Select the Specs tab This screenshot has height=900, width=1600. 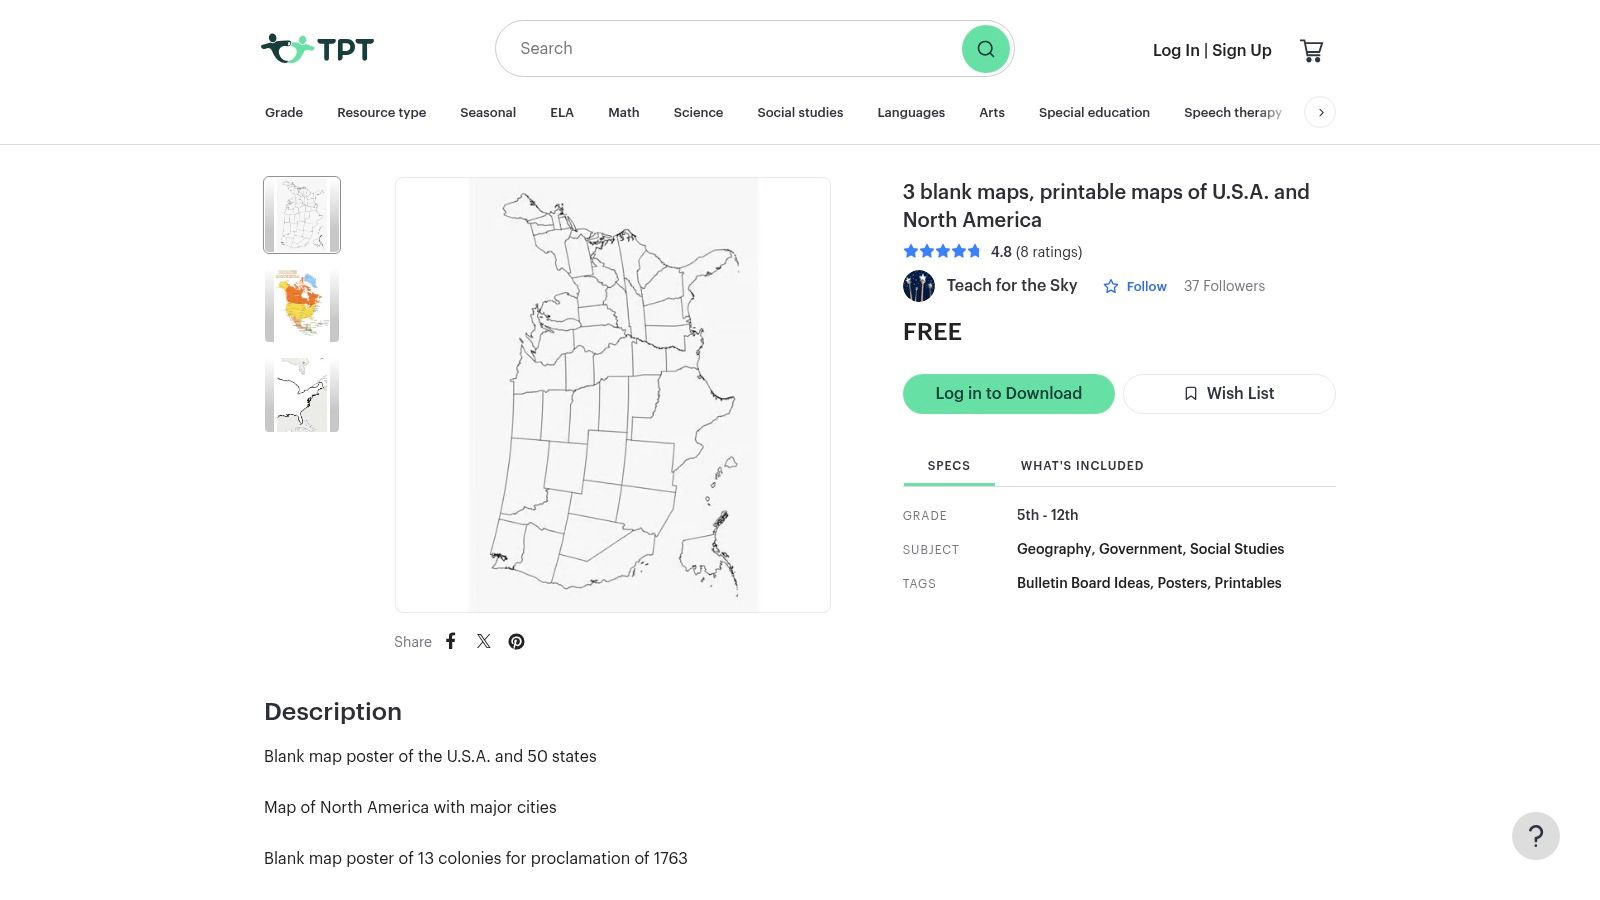click(948, 466)
